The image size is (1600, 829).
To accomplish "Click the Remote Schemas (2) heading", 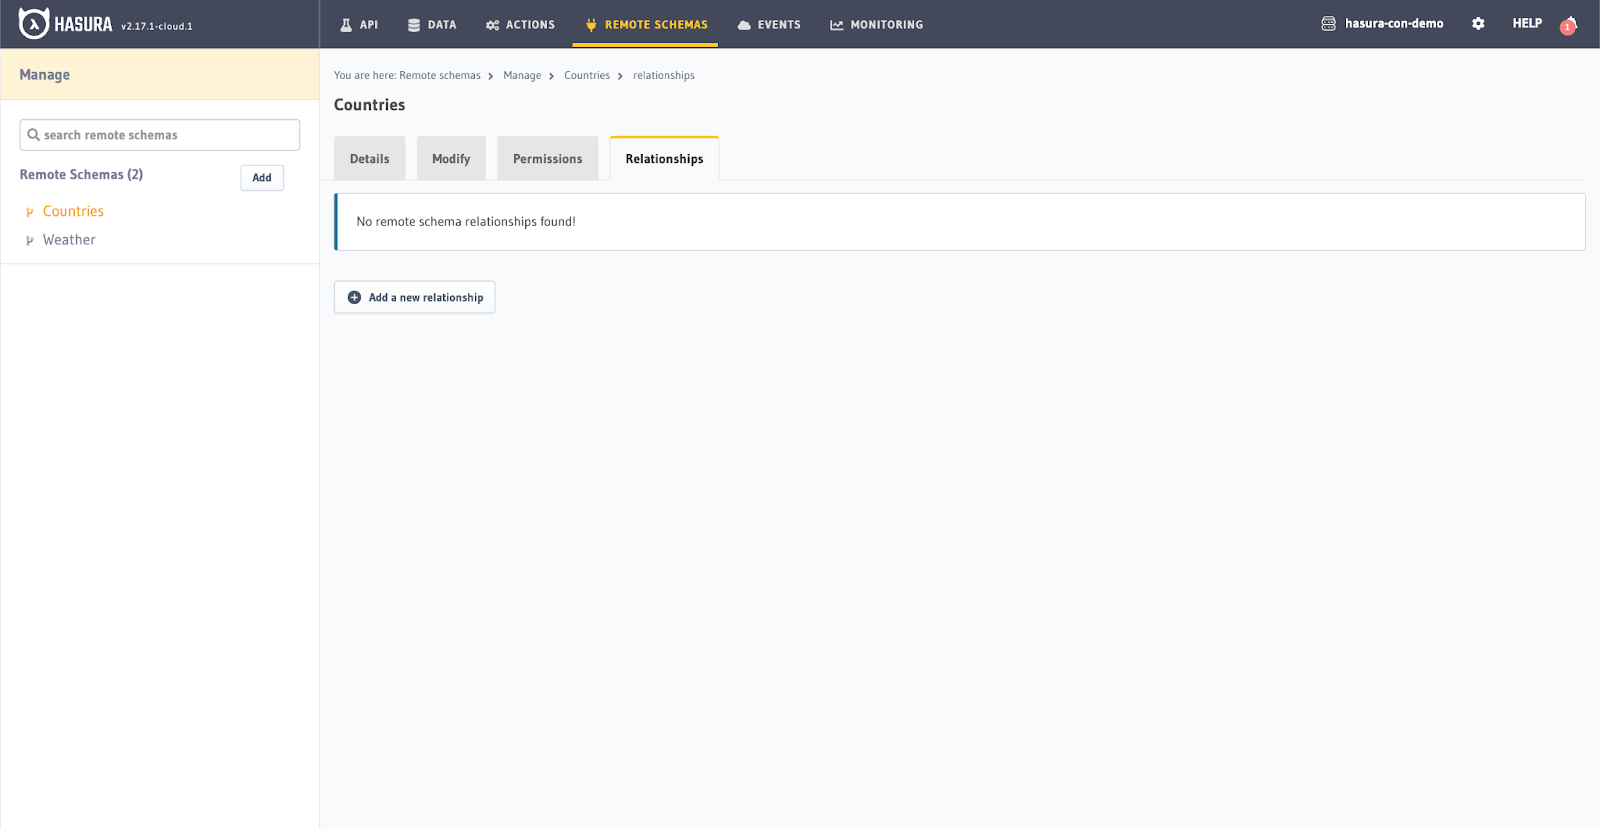I will [x=81, y=174].
